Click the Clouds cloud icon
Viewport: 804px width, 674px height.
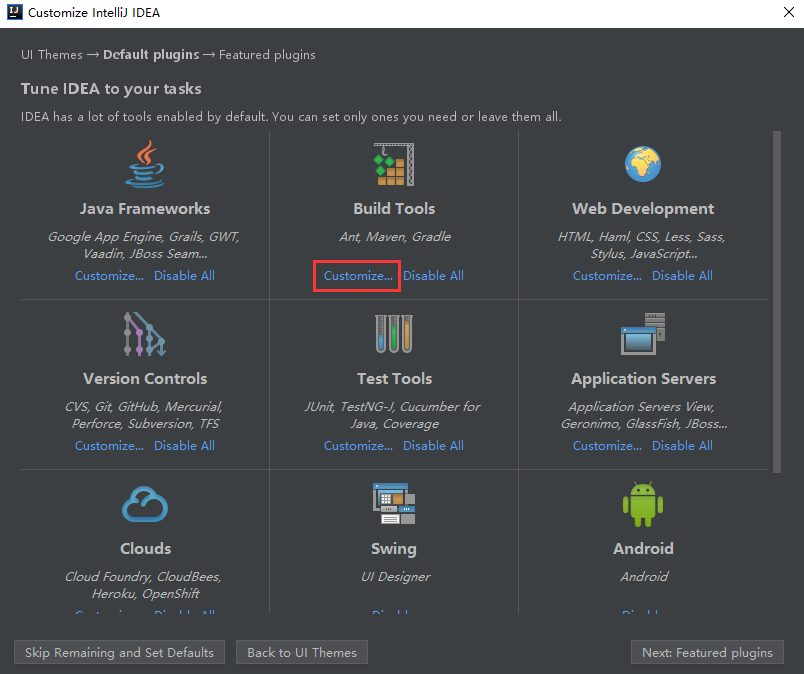[x=145, y=504]
